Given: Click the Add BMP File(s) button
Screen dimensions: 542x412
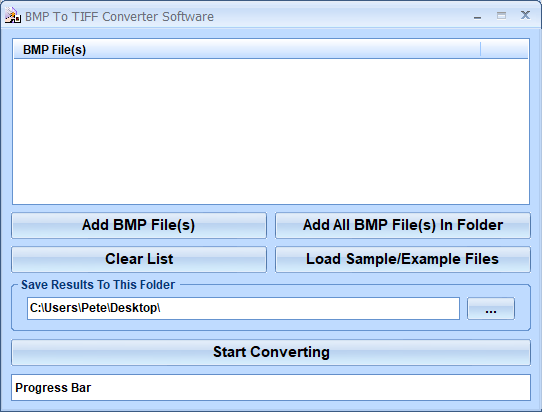Looking at the screenshot, I should point(139,225).
